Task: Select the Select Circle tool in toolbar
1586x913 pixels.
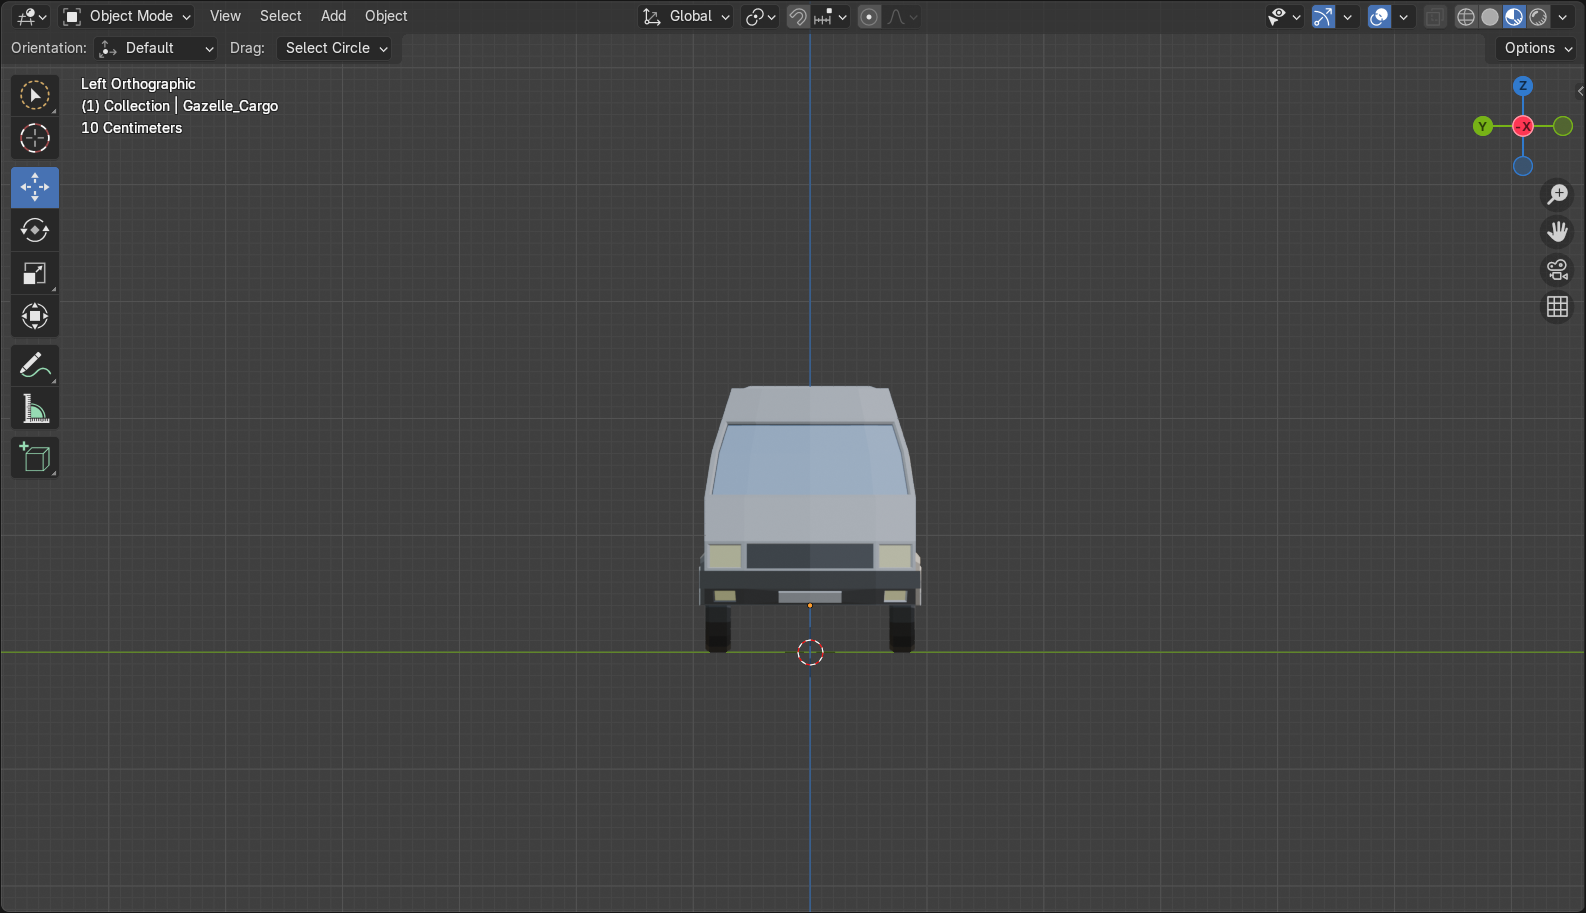Action: tap(35, 95)
